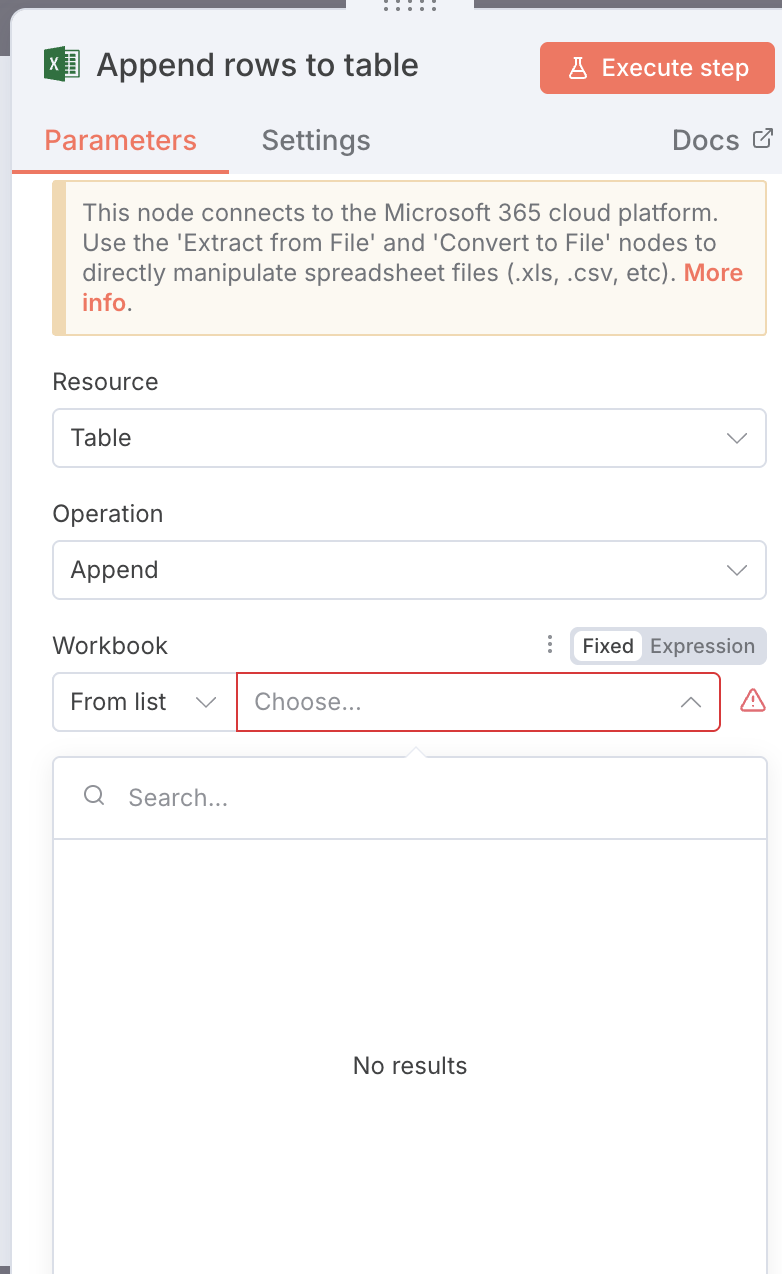Open the Resource dropdown showing Table
The height and width of the screenshot is (1274, 782).
pos(409,438)
